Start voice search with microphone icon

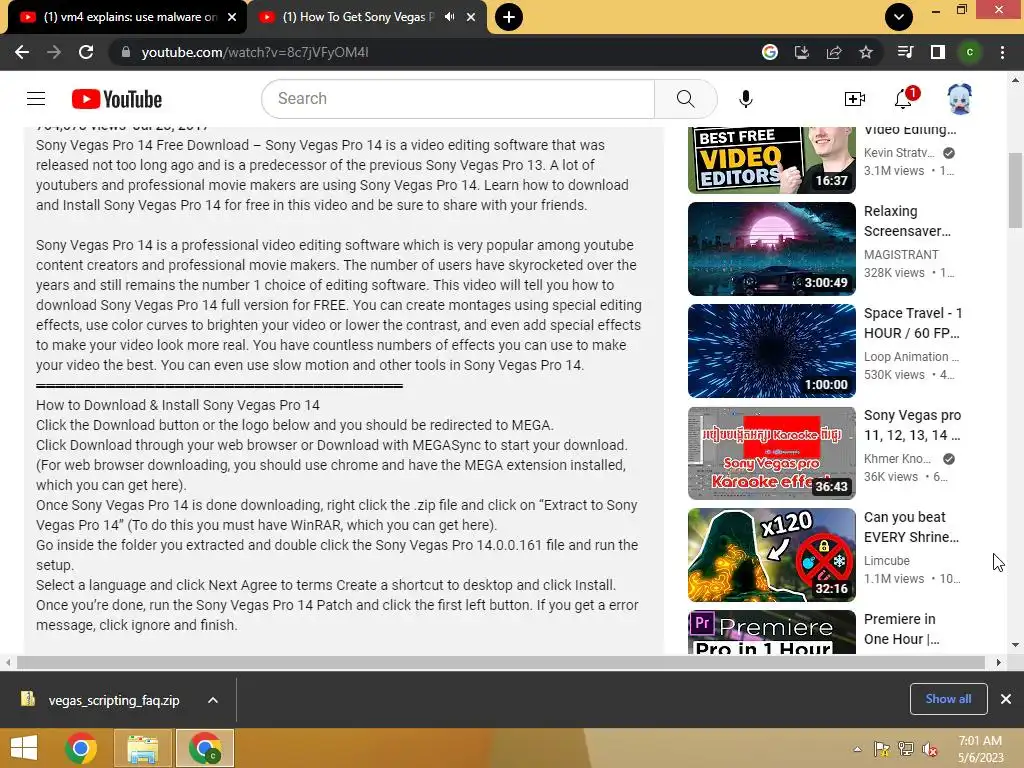coord(745,99)
